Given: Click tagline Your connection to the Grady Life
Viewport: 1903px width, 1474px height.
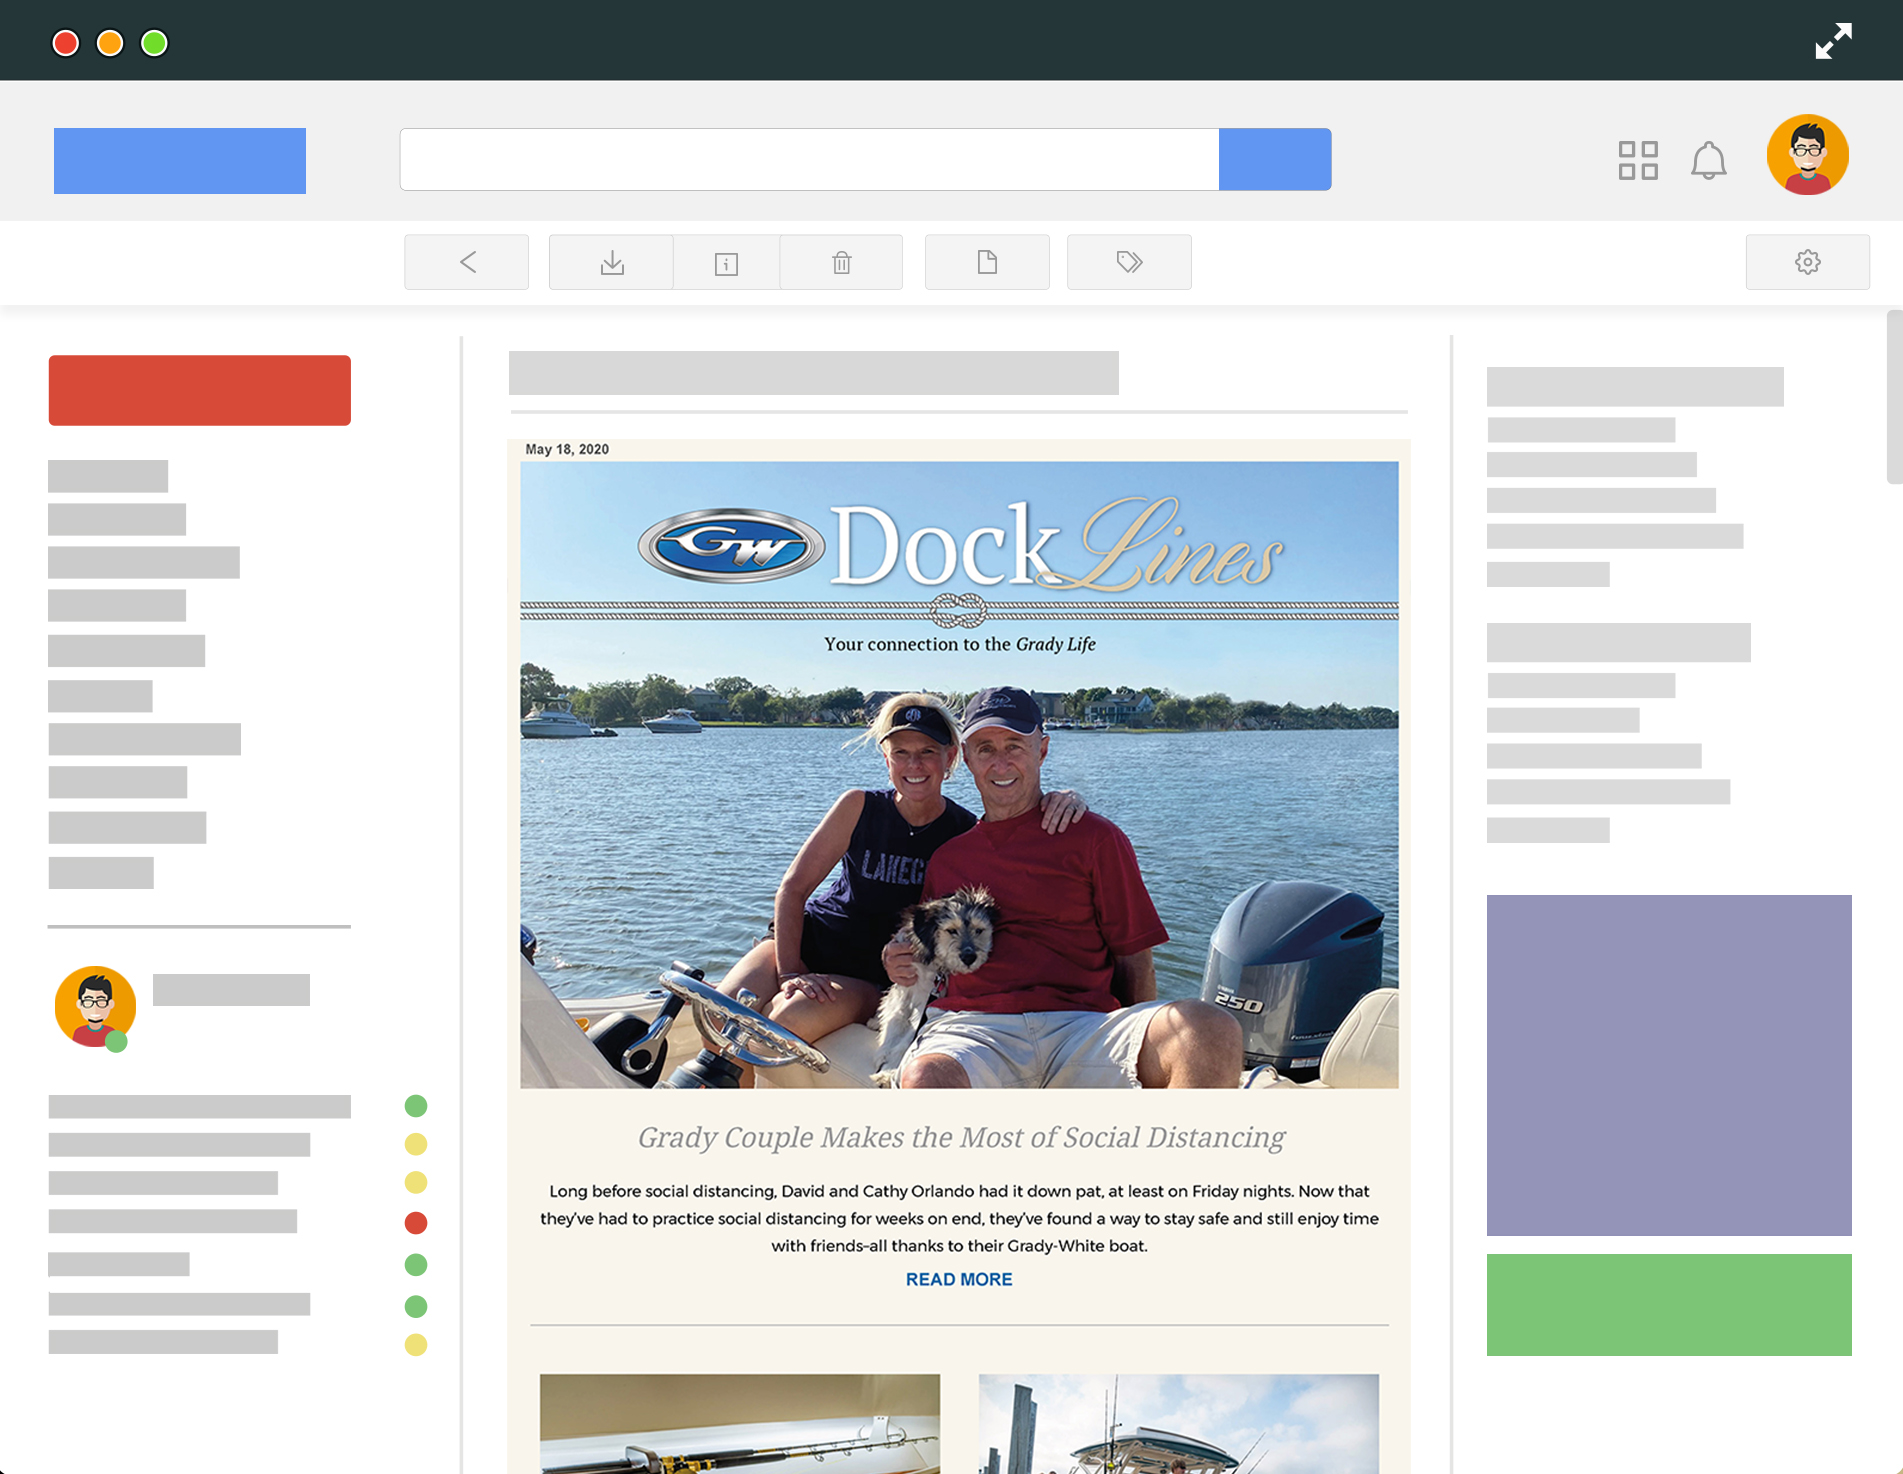Looking at the screenshot, I should (960, 644).
